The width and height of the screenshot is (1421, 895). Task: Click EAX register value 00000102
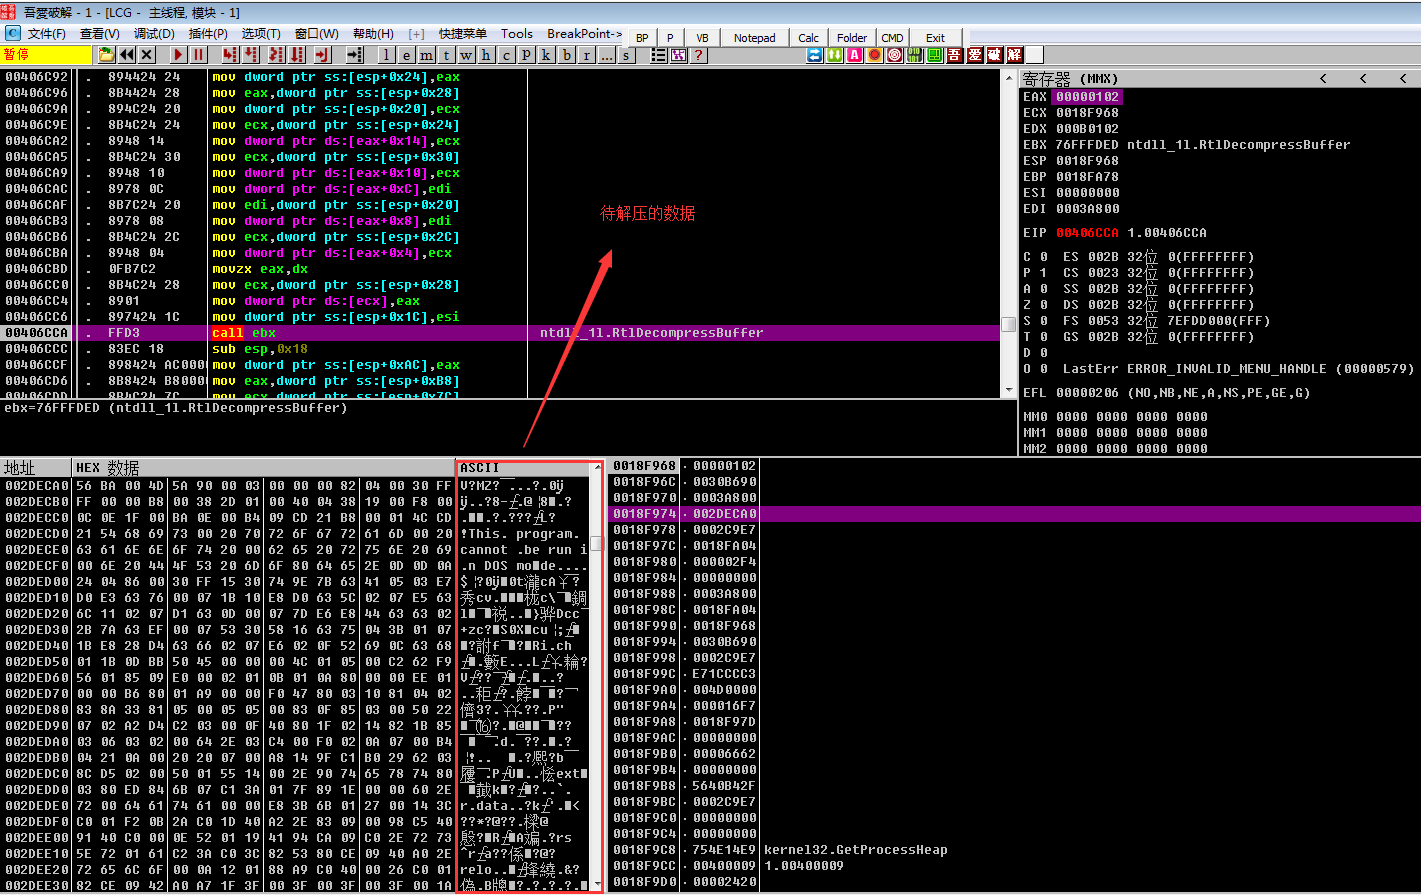pyautogui.click(x=1088, y=97)
